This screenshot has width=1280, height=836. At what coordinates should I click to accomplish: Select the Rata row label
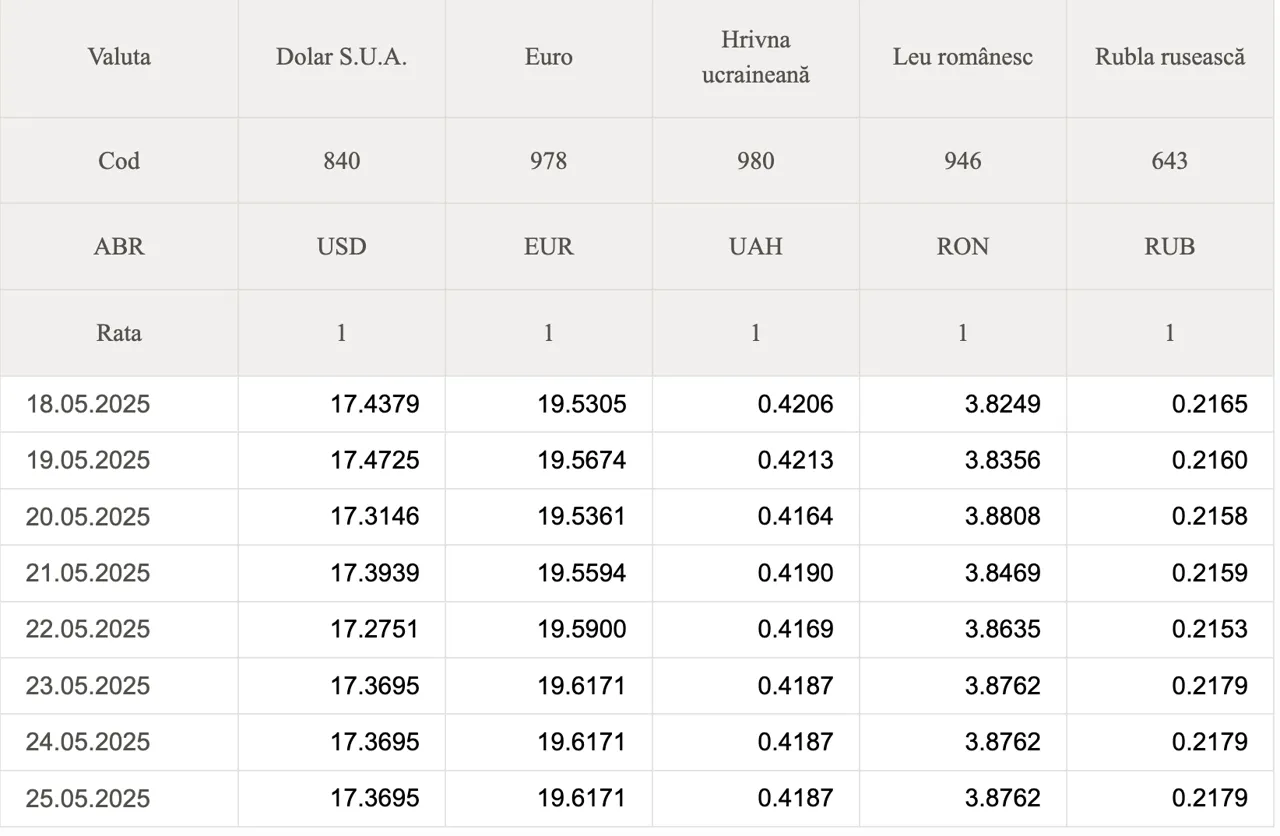[x=119, y=333]
